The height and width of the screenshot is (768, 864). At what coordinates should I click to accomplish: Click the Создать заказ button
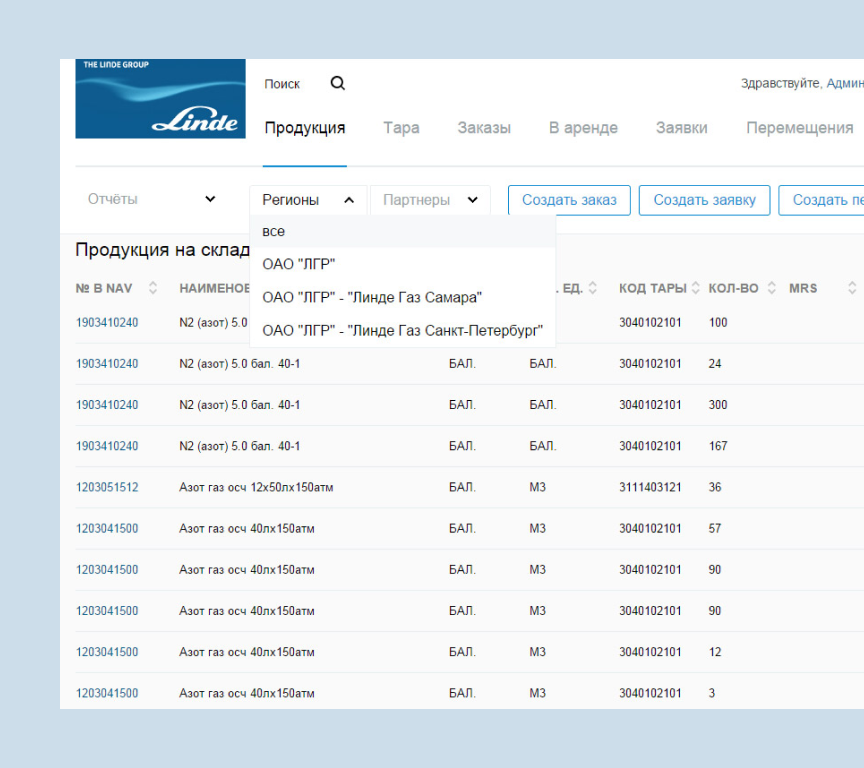pyautogui.click(x=569, y=200)
